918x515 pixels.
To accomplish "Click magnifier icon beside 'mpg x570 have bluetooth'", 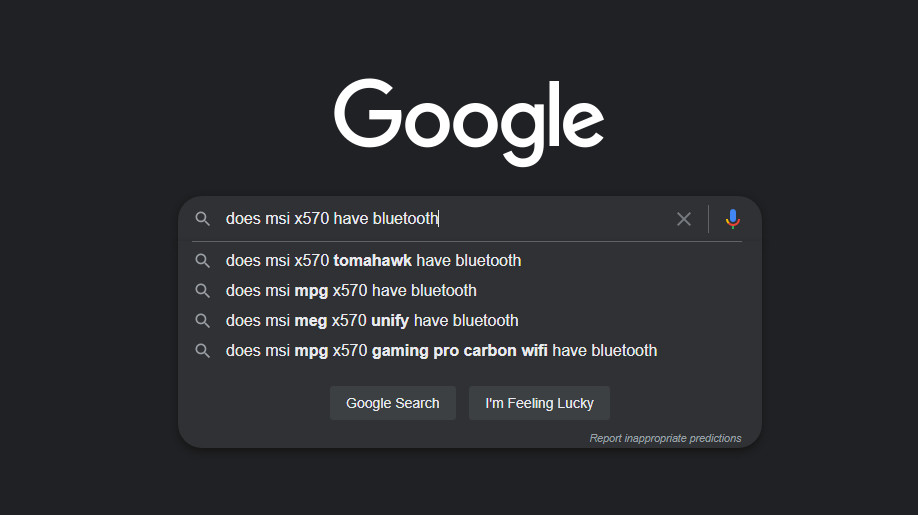I will coord(203,290).
